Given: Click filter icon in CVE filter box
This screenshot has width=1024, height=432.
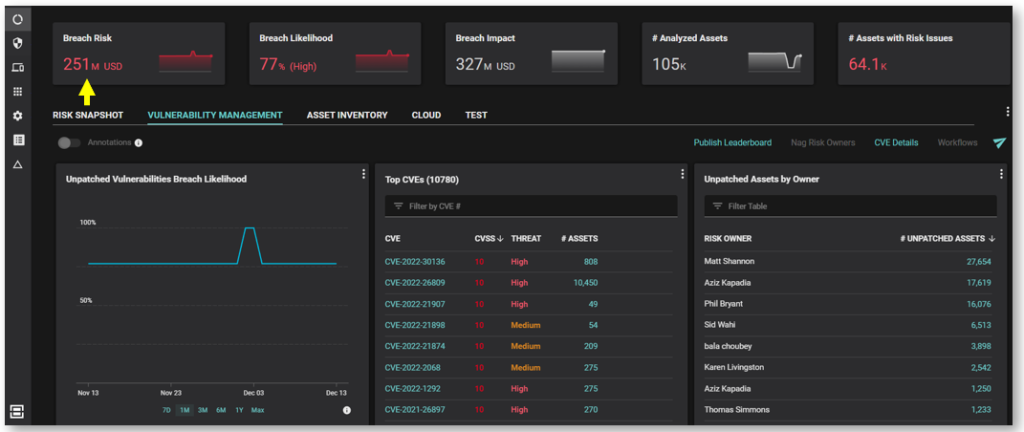Looking at the screenshot, I should click(x=398, y=206).
